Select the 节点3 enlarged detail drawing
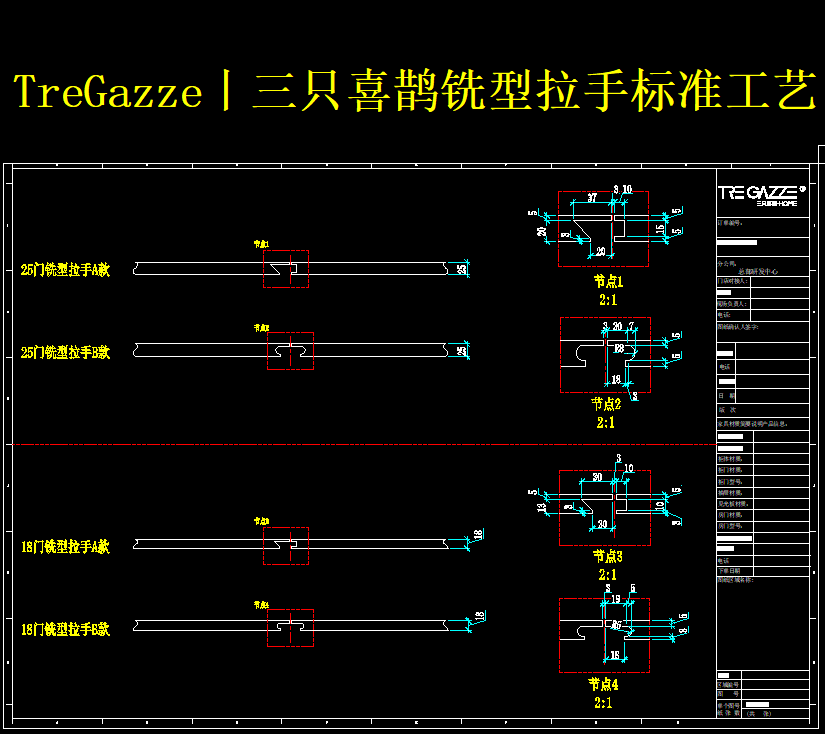Image resolution: width=825 pixels, height=734 pixels. tap(605, 508)
